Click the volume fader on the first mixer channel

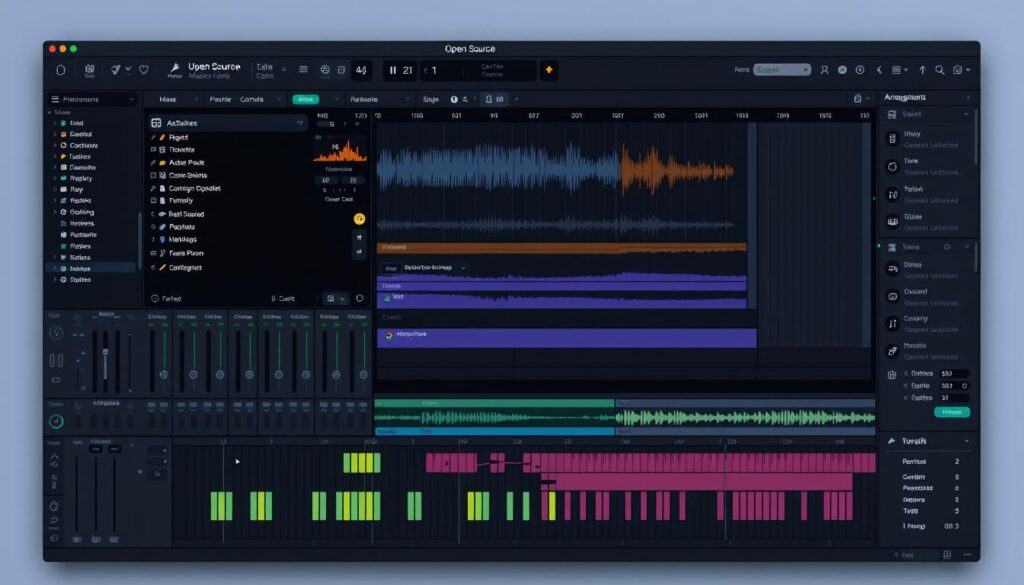[106, 352]
